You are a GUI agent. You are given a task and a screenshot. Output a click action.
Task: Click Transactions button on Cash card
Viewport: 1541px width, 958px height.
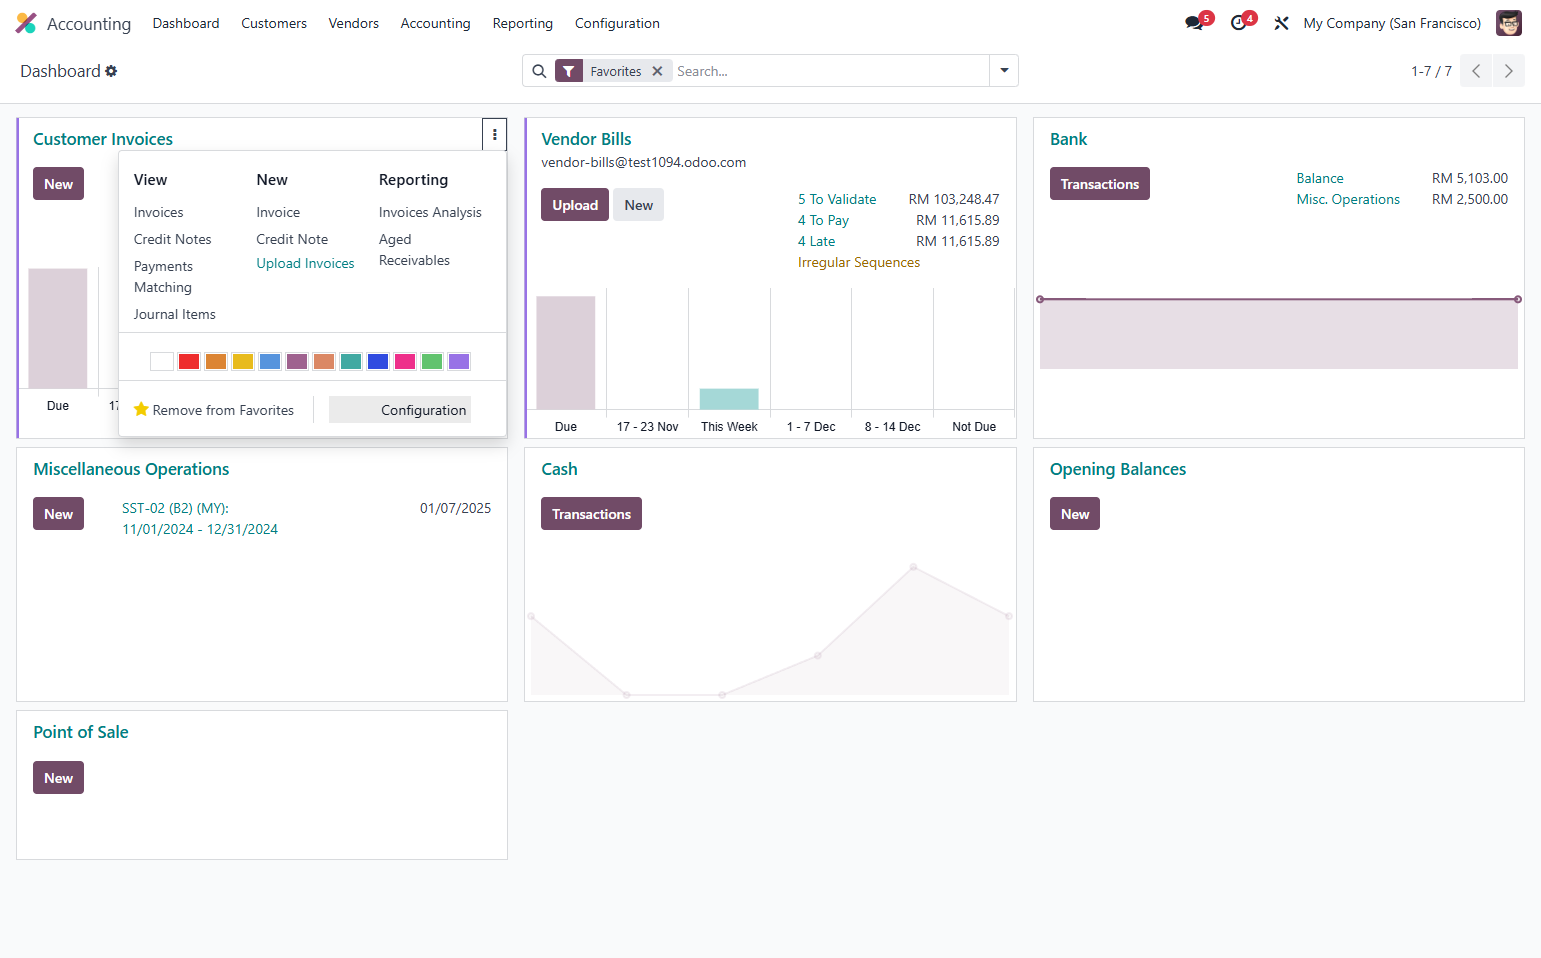pos(591,514)
